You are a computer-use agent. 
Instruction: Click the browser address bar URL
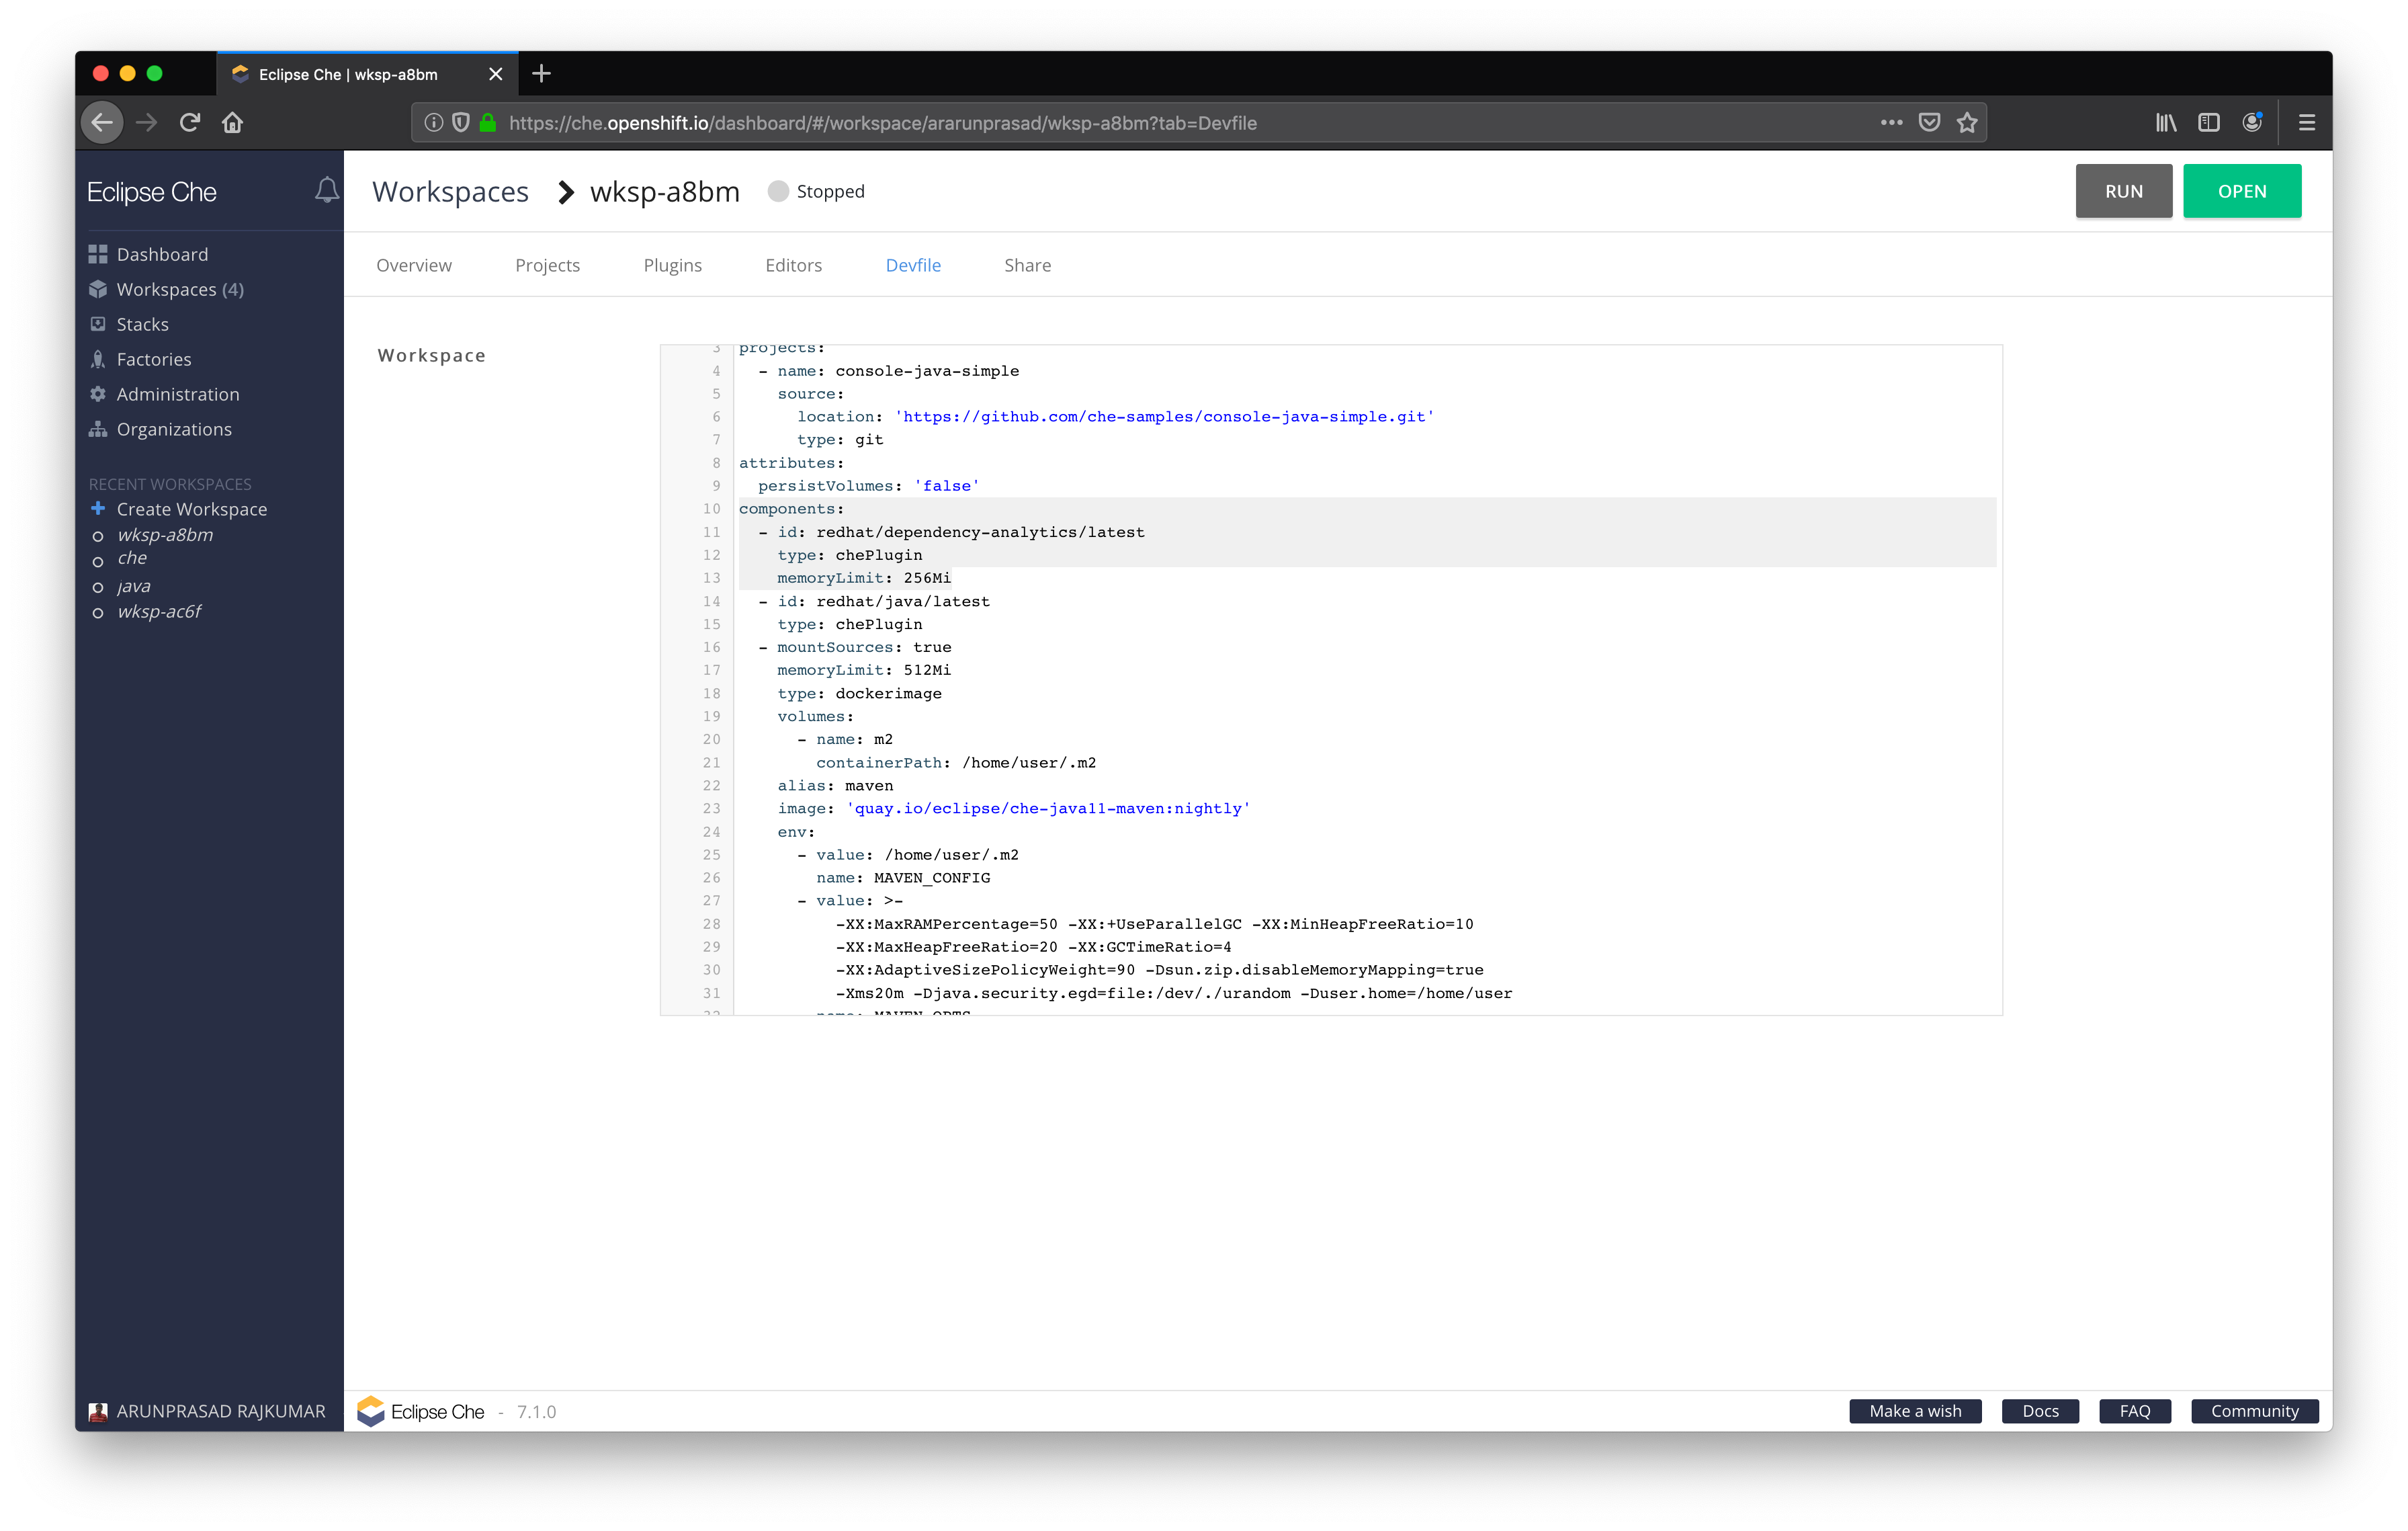(882, 123)
